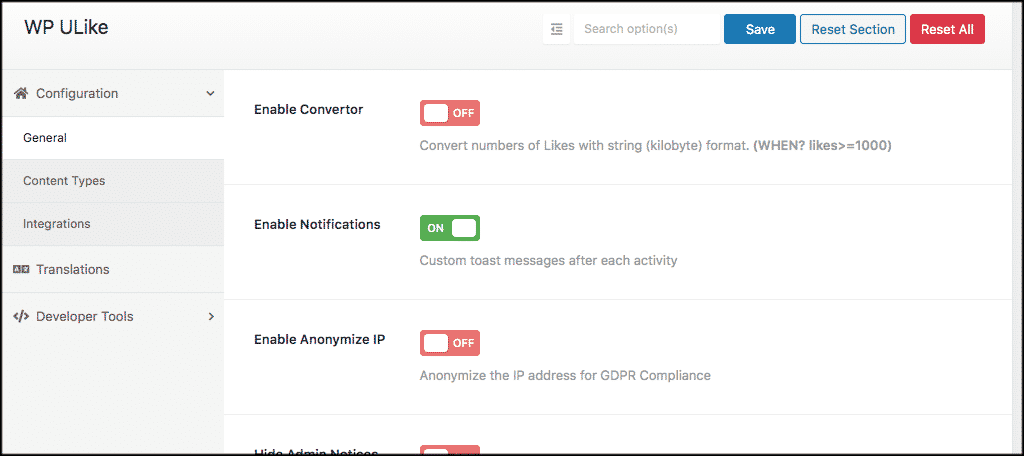Toggle the Enable Convertor switch

pos(450,113)
